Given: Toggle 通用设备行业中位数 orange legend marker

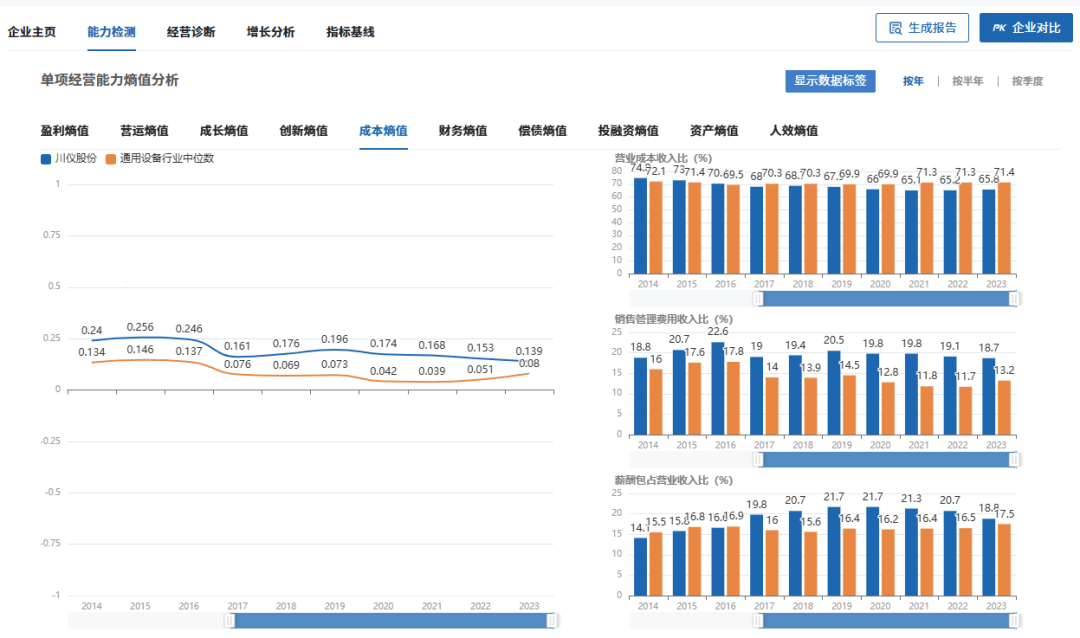Looking at the screenshot, I should 111,158.
